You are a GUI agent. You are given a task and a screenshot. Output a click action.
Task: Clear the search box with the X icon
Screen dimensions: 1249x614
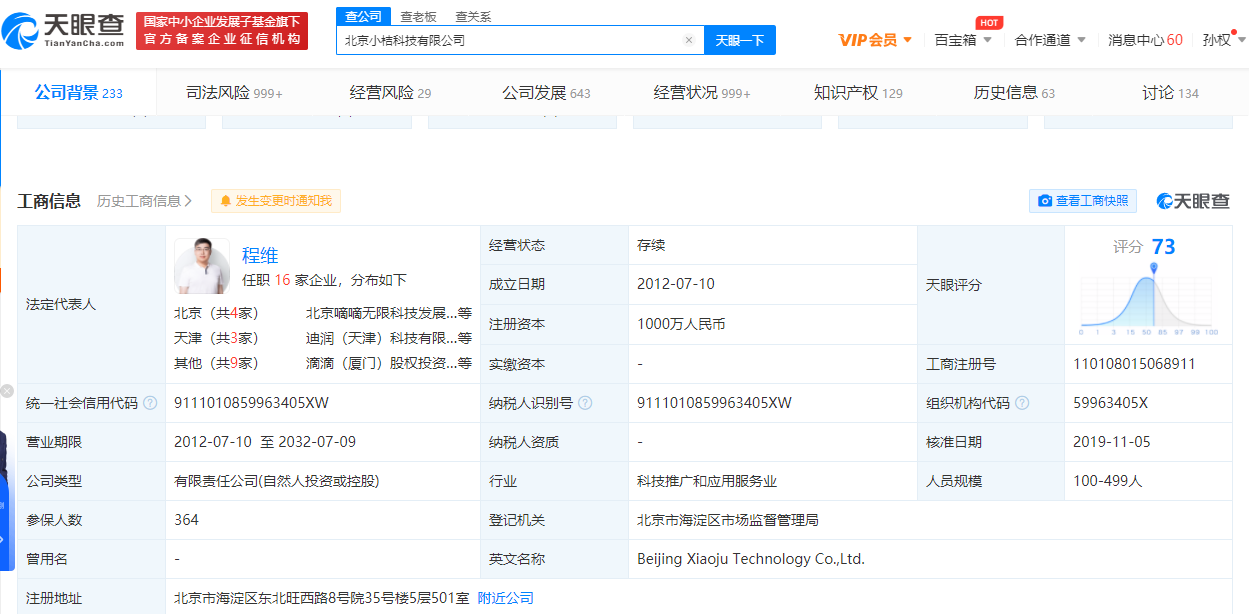688,40
